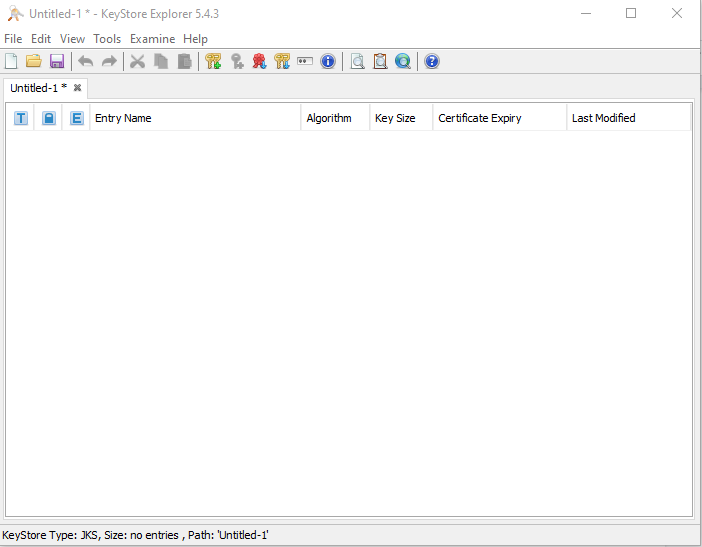This screenshot has height=547, width=702.
Task: Open the Help menu
Action: [195, 39]
